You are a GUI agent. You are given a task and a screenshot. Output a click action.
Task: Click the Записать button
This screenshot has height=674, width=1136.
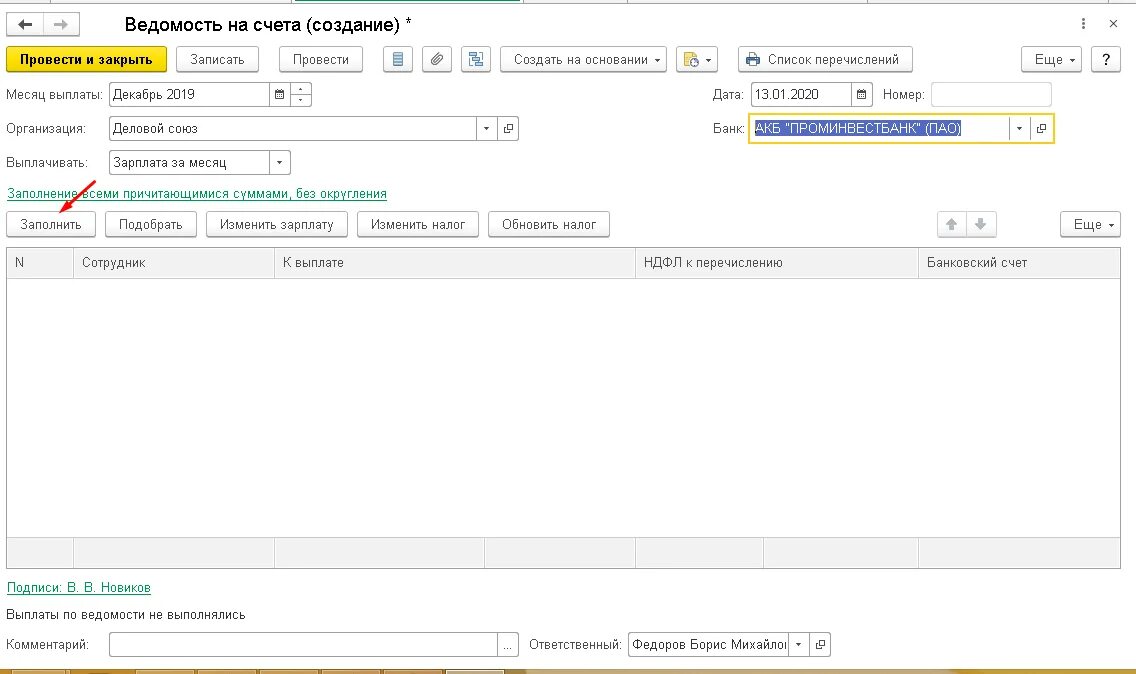tap(217, 59)
